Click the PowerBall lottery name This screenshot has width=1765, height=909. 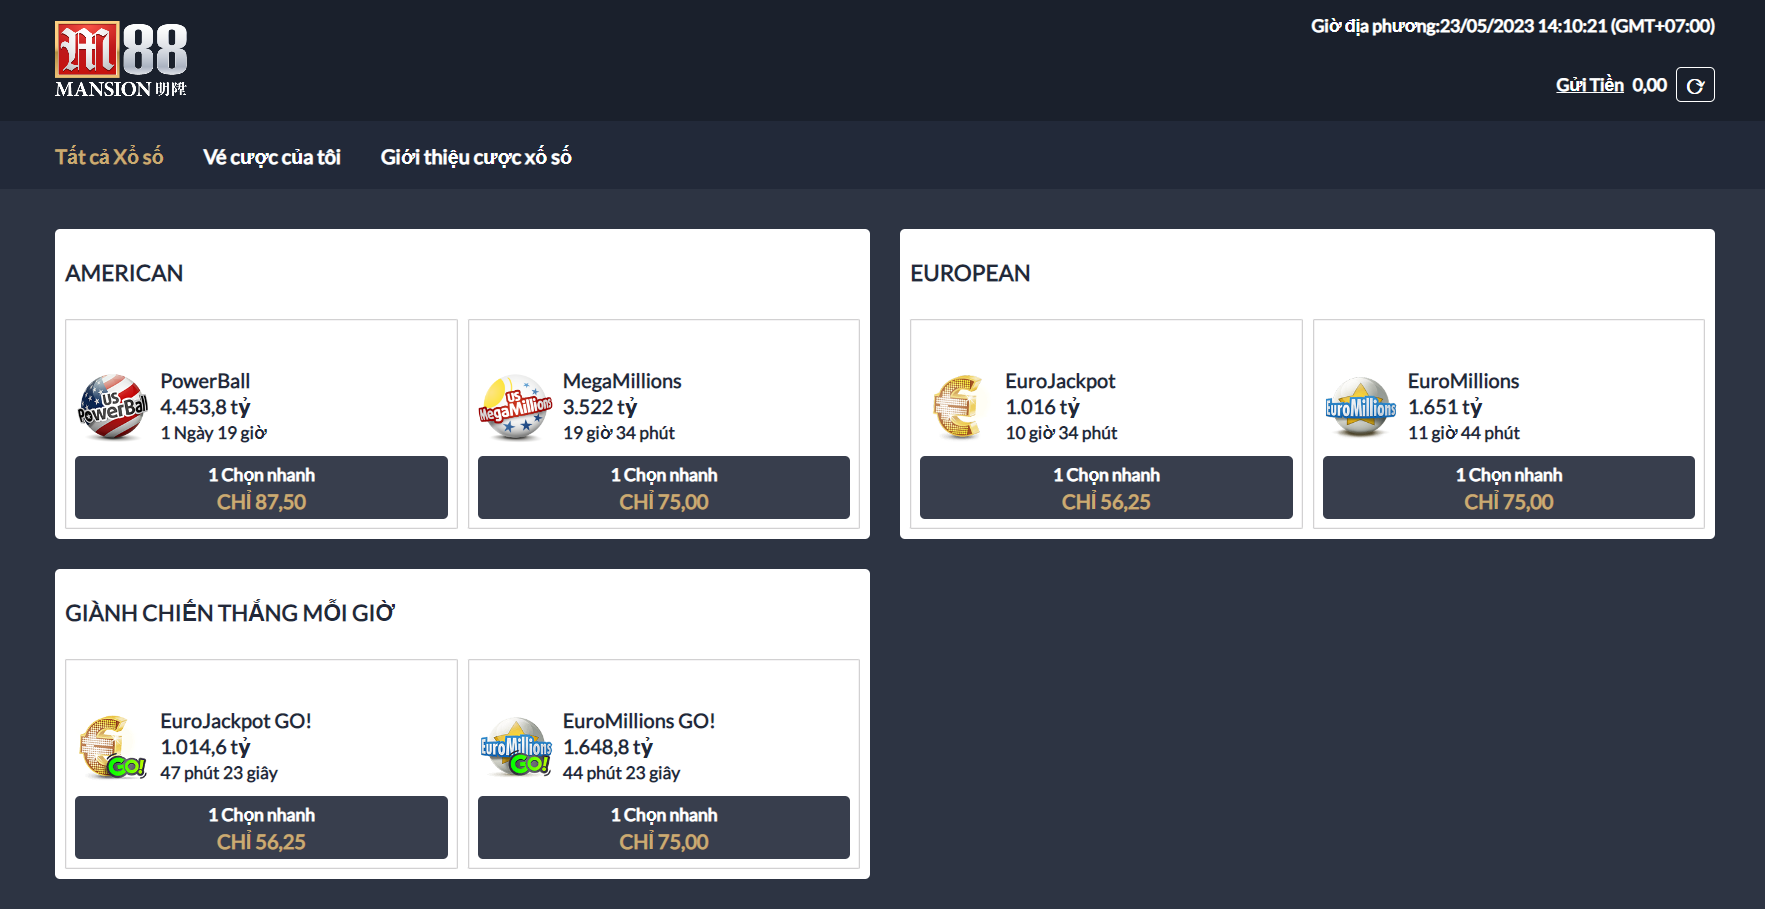(x=205, y=381)
